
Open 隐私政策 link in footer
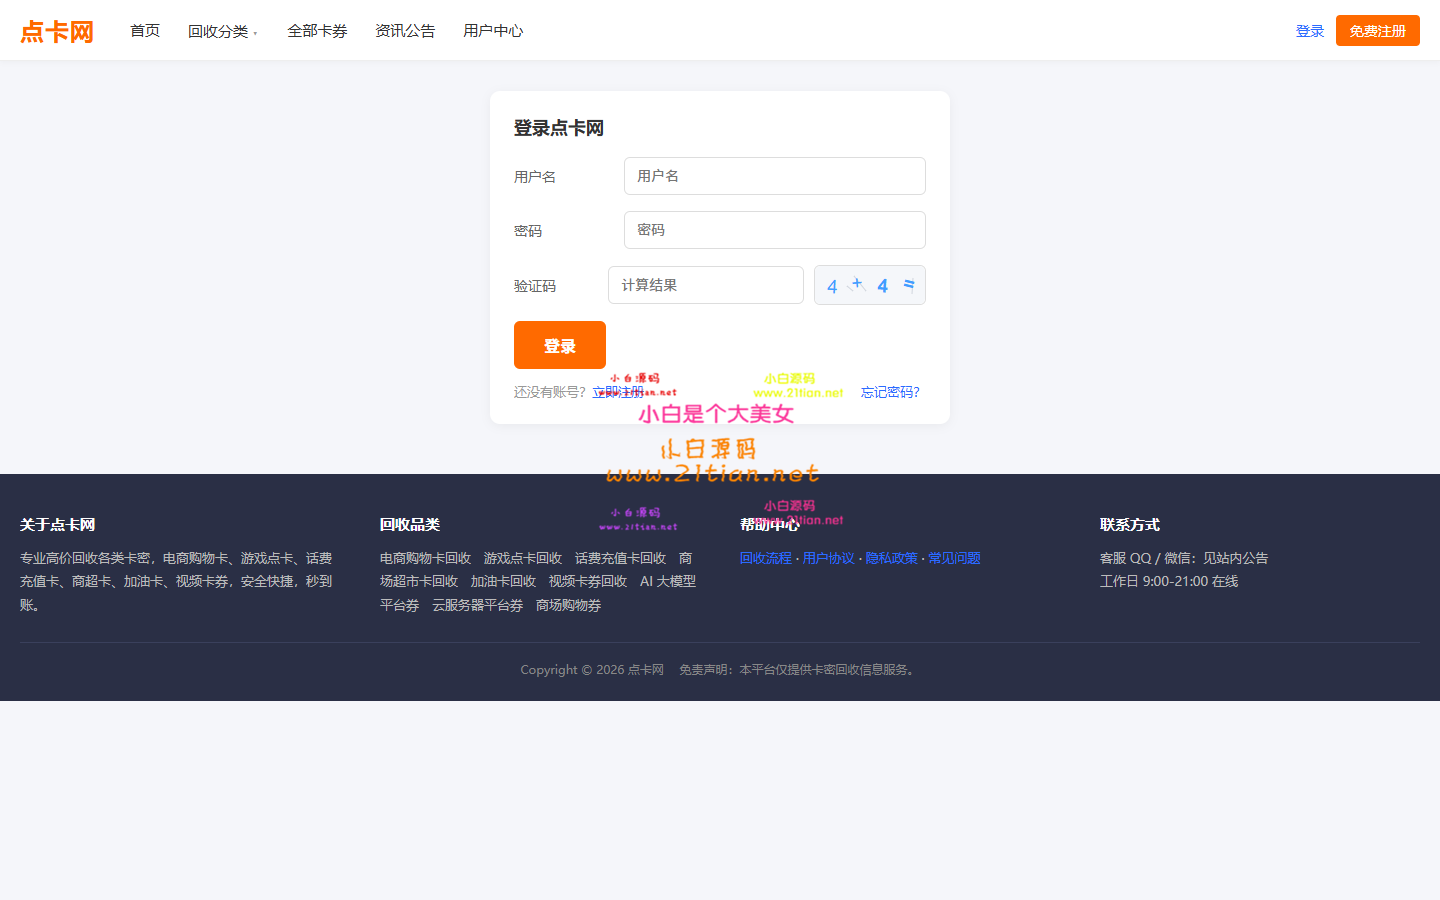coord(892,558)
